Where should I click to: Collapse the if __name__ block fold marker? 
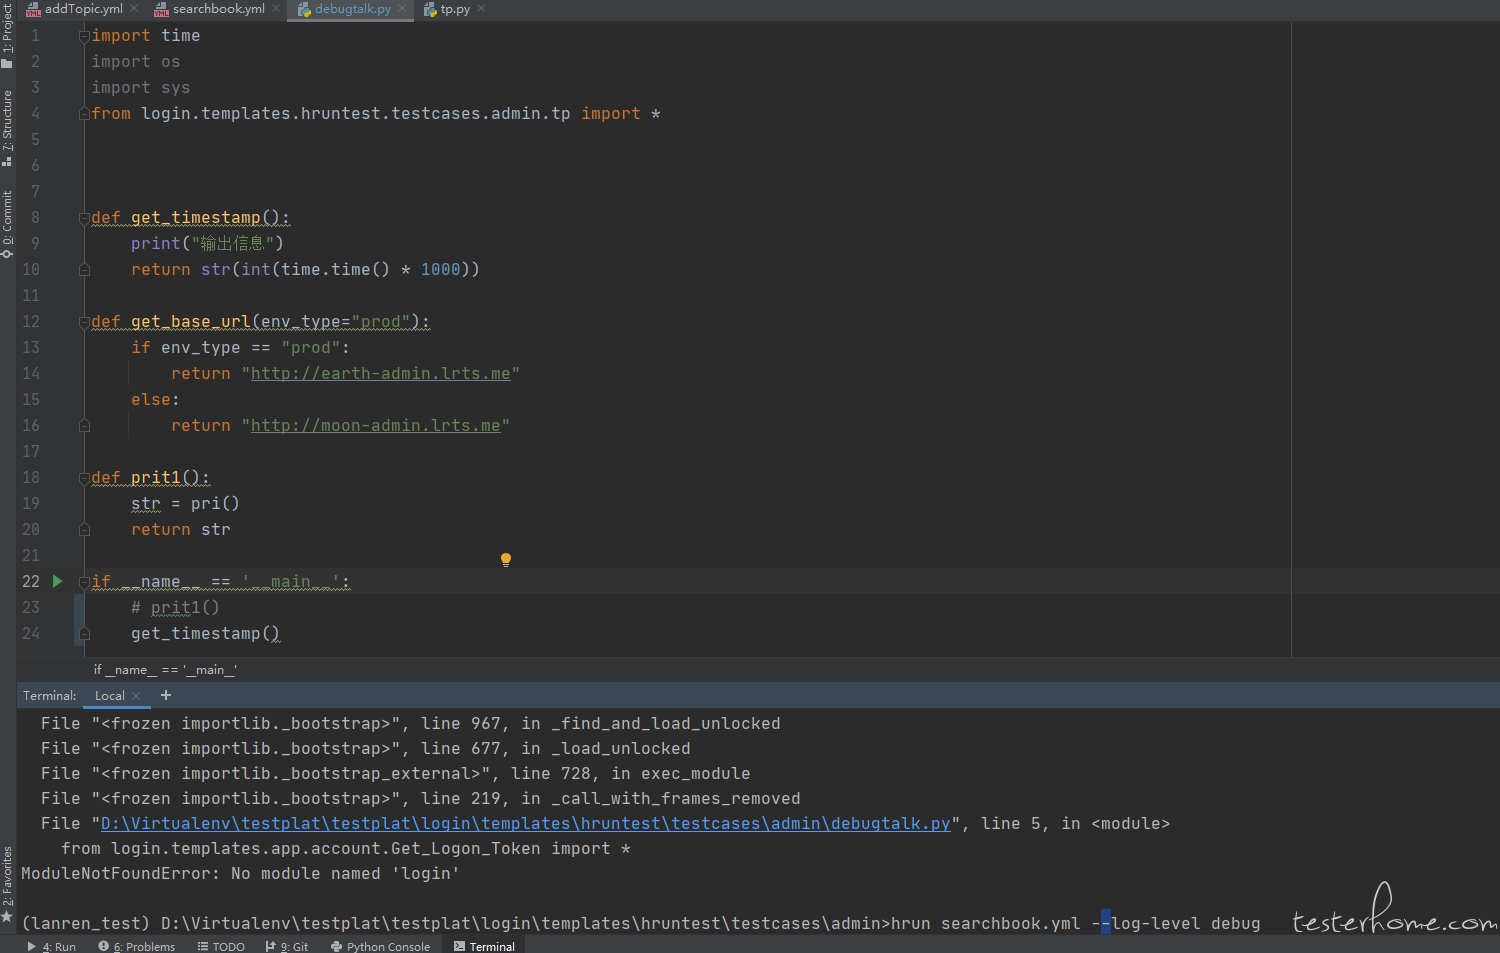pos(84,582)
